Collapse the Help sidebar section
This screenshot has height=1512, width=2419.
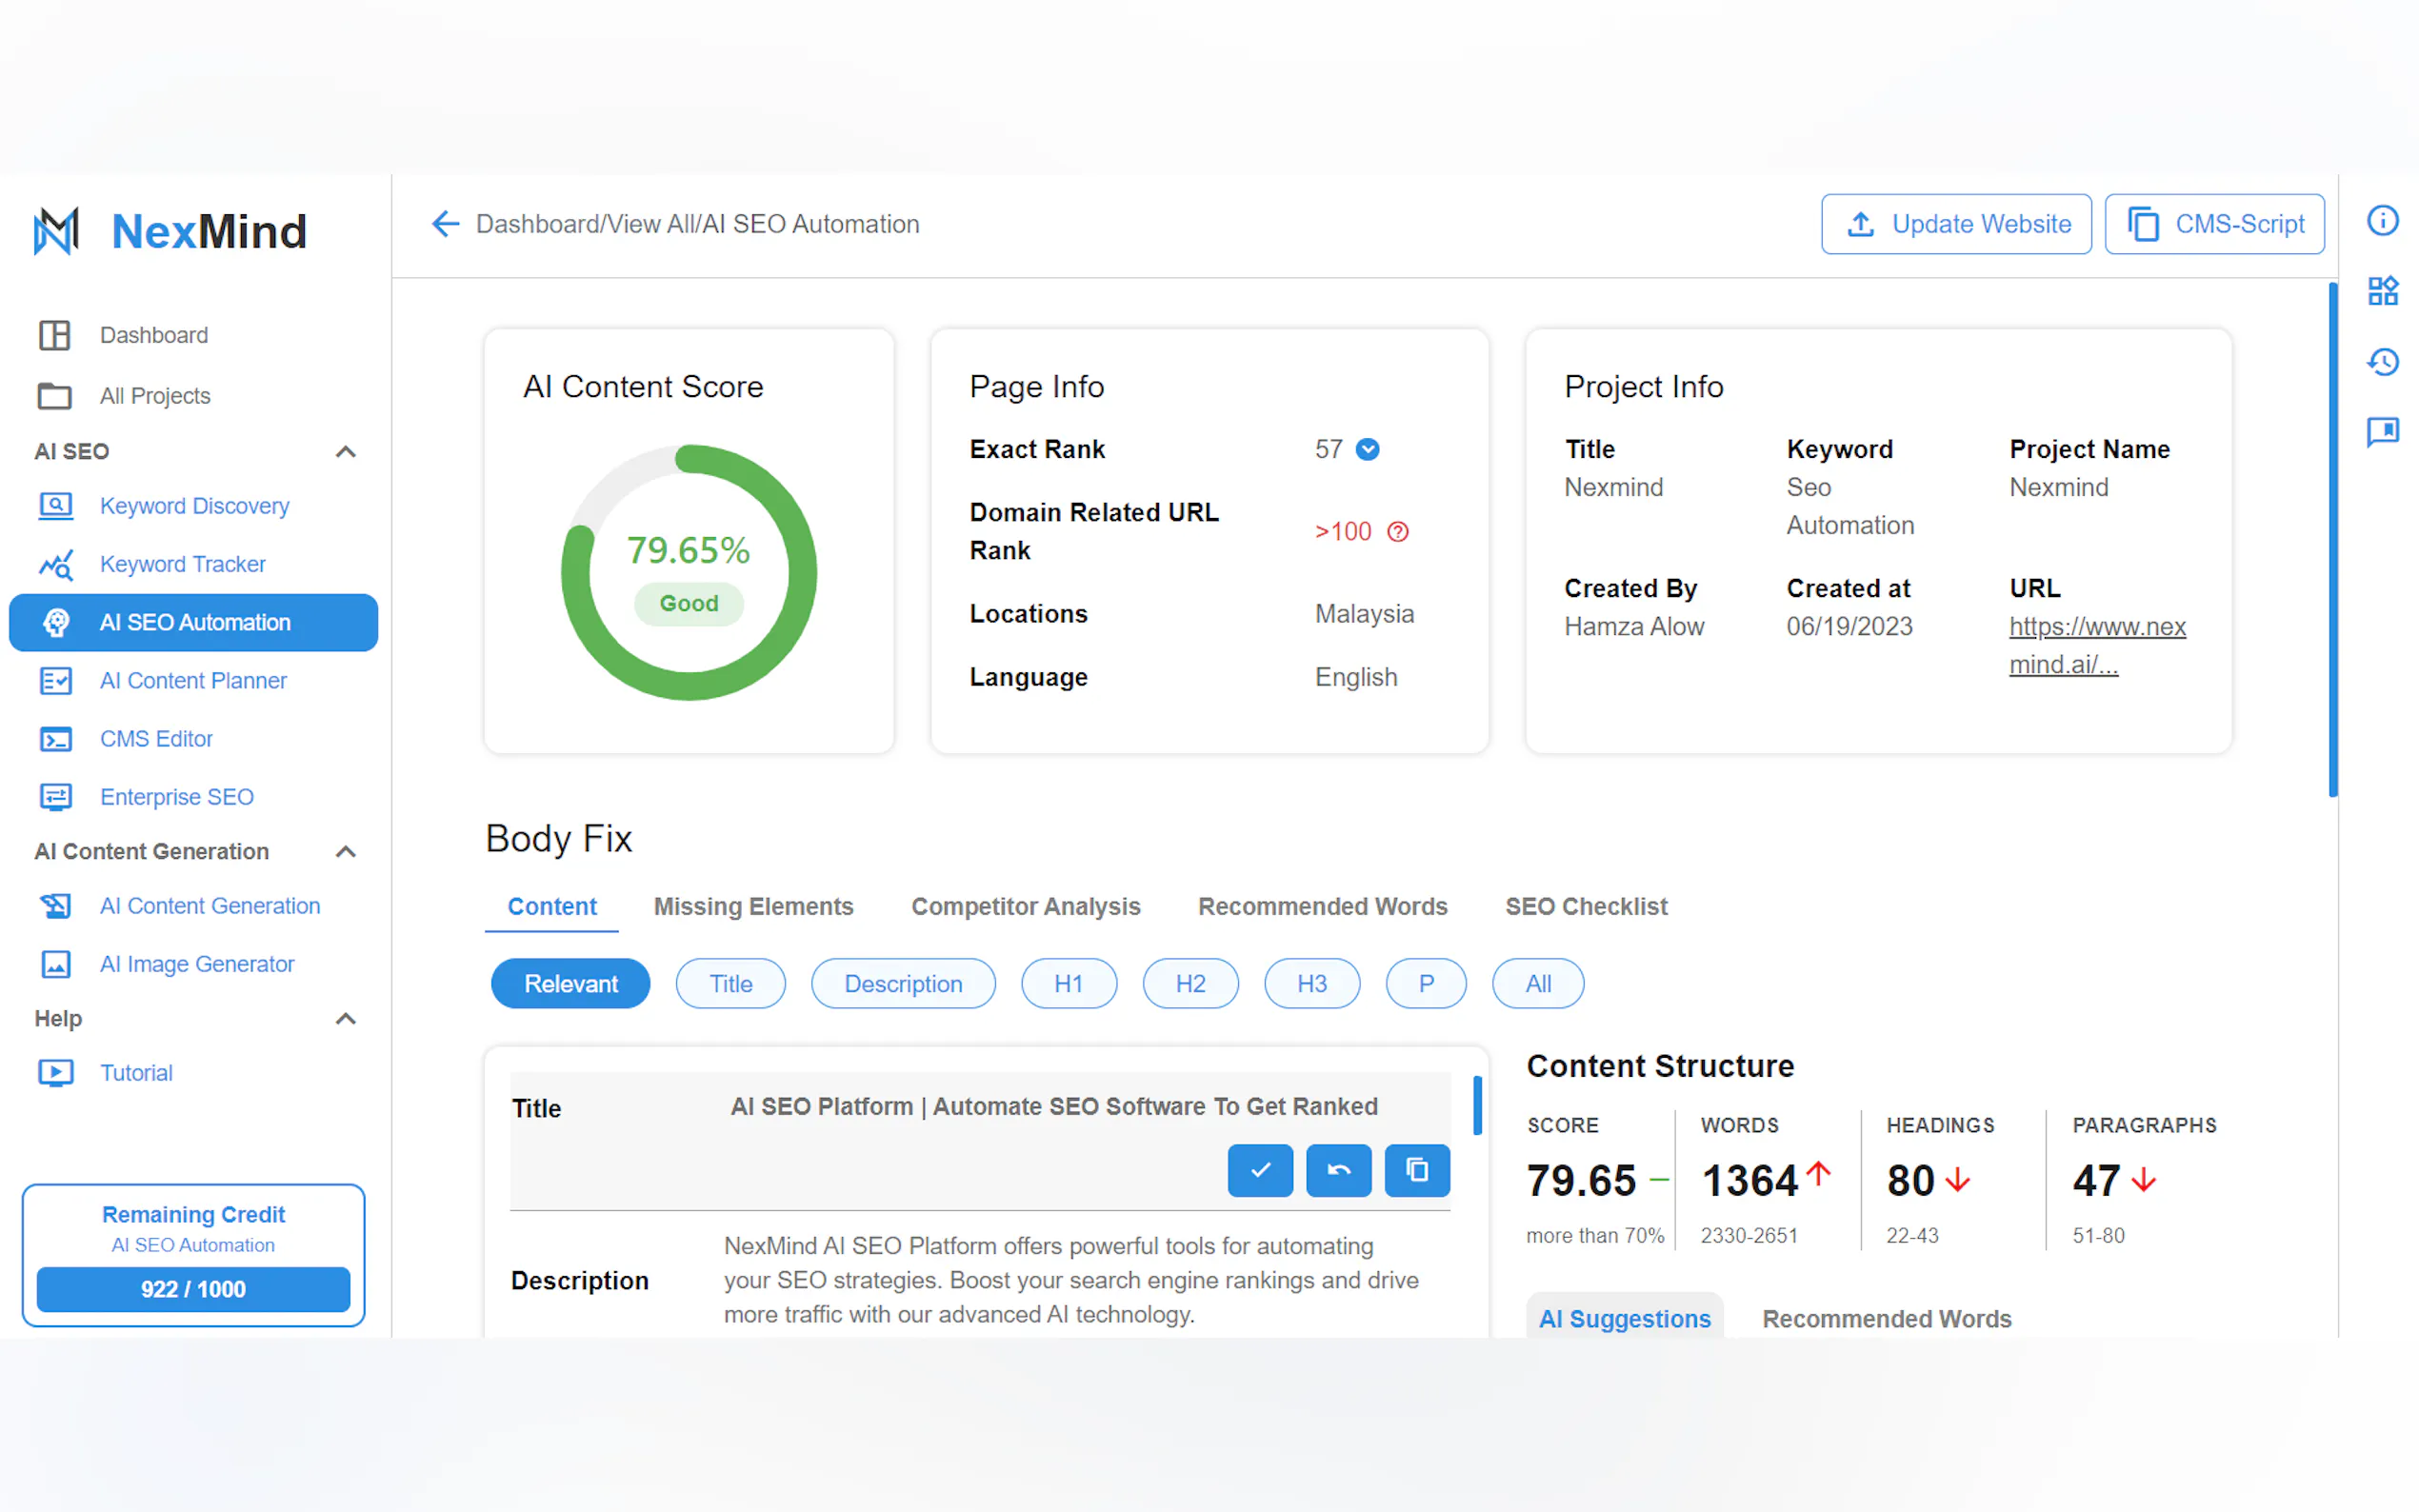click(x=345, y=1019)
